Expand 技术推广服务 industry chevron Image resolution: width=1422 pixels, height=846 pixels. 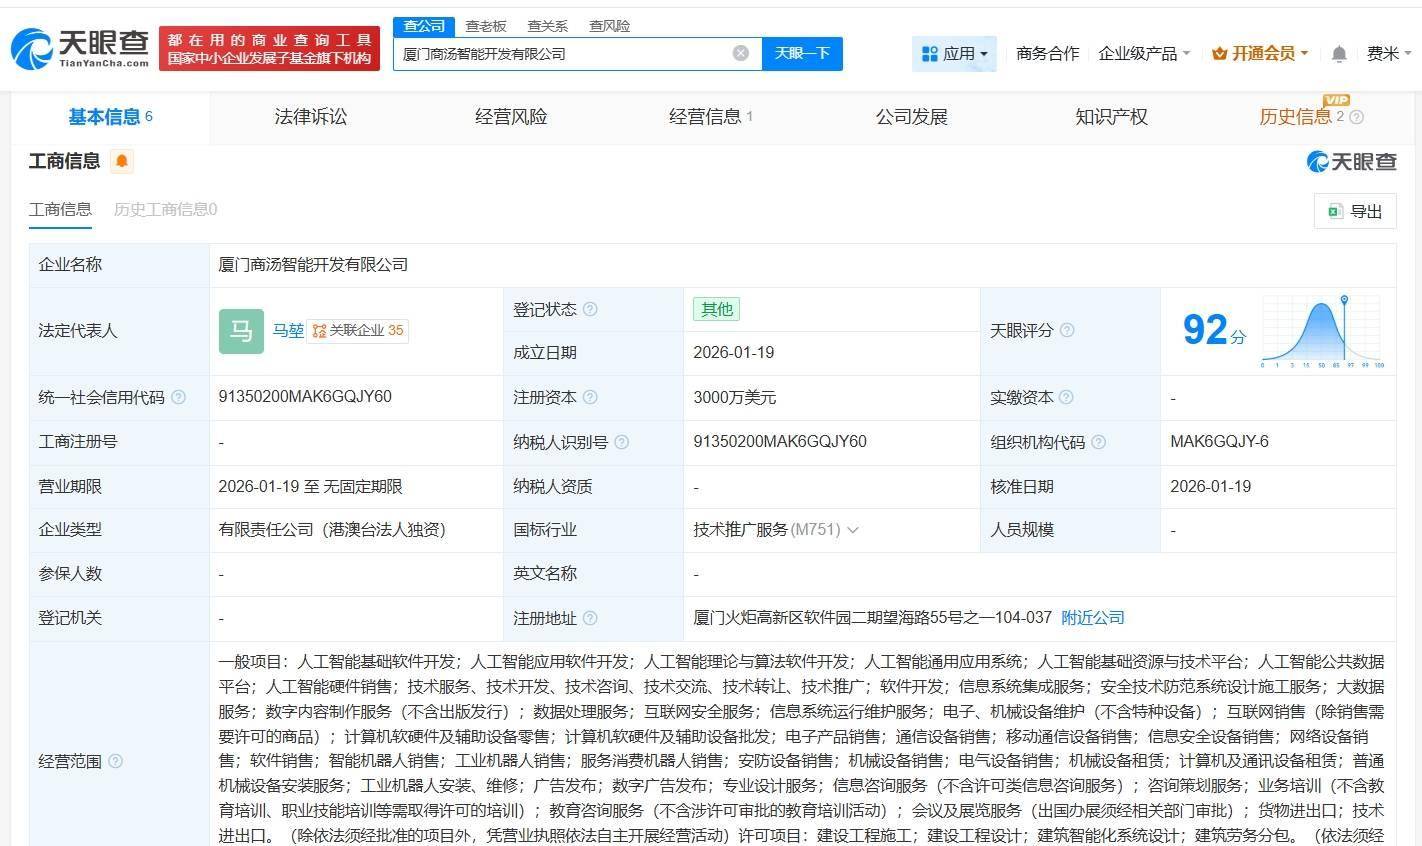click(853, 530)
